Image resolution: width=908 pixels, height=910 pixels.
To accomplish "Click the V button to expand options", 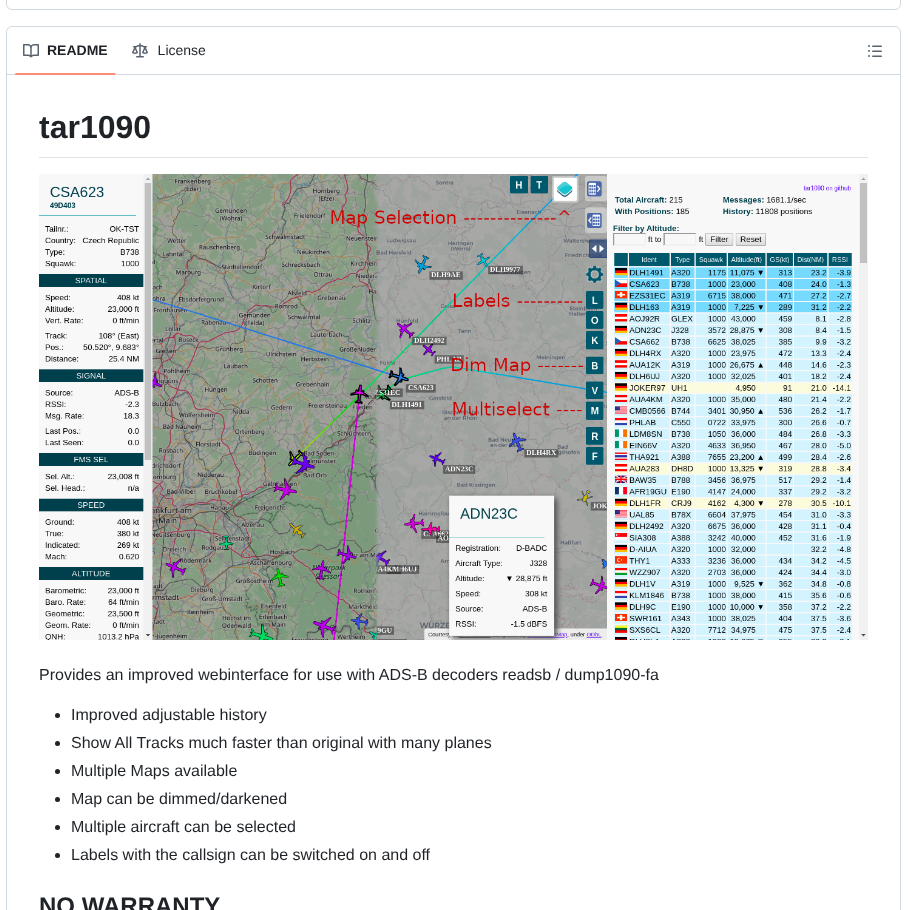I will tap(594, 390).
